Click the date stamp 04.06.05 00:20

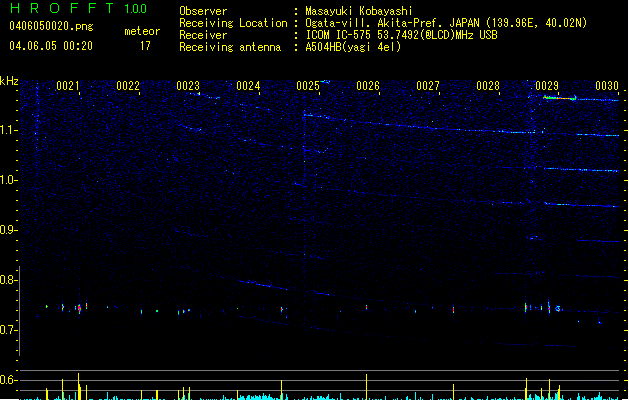click(x=51, y=46)
